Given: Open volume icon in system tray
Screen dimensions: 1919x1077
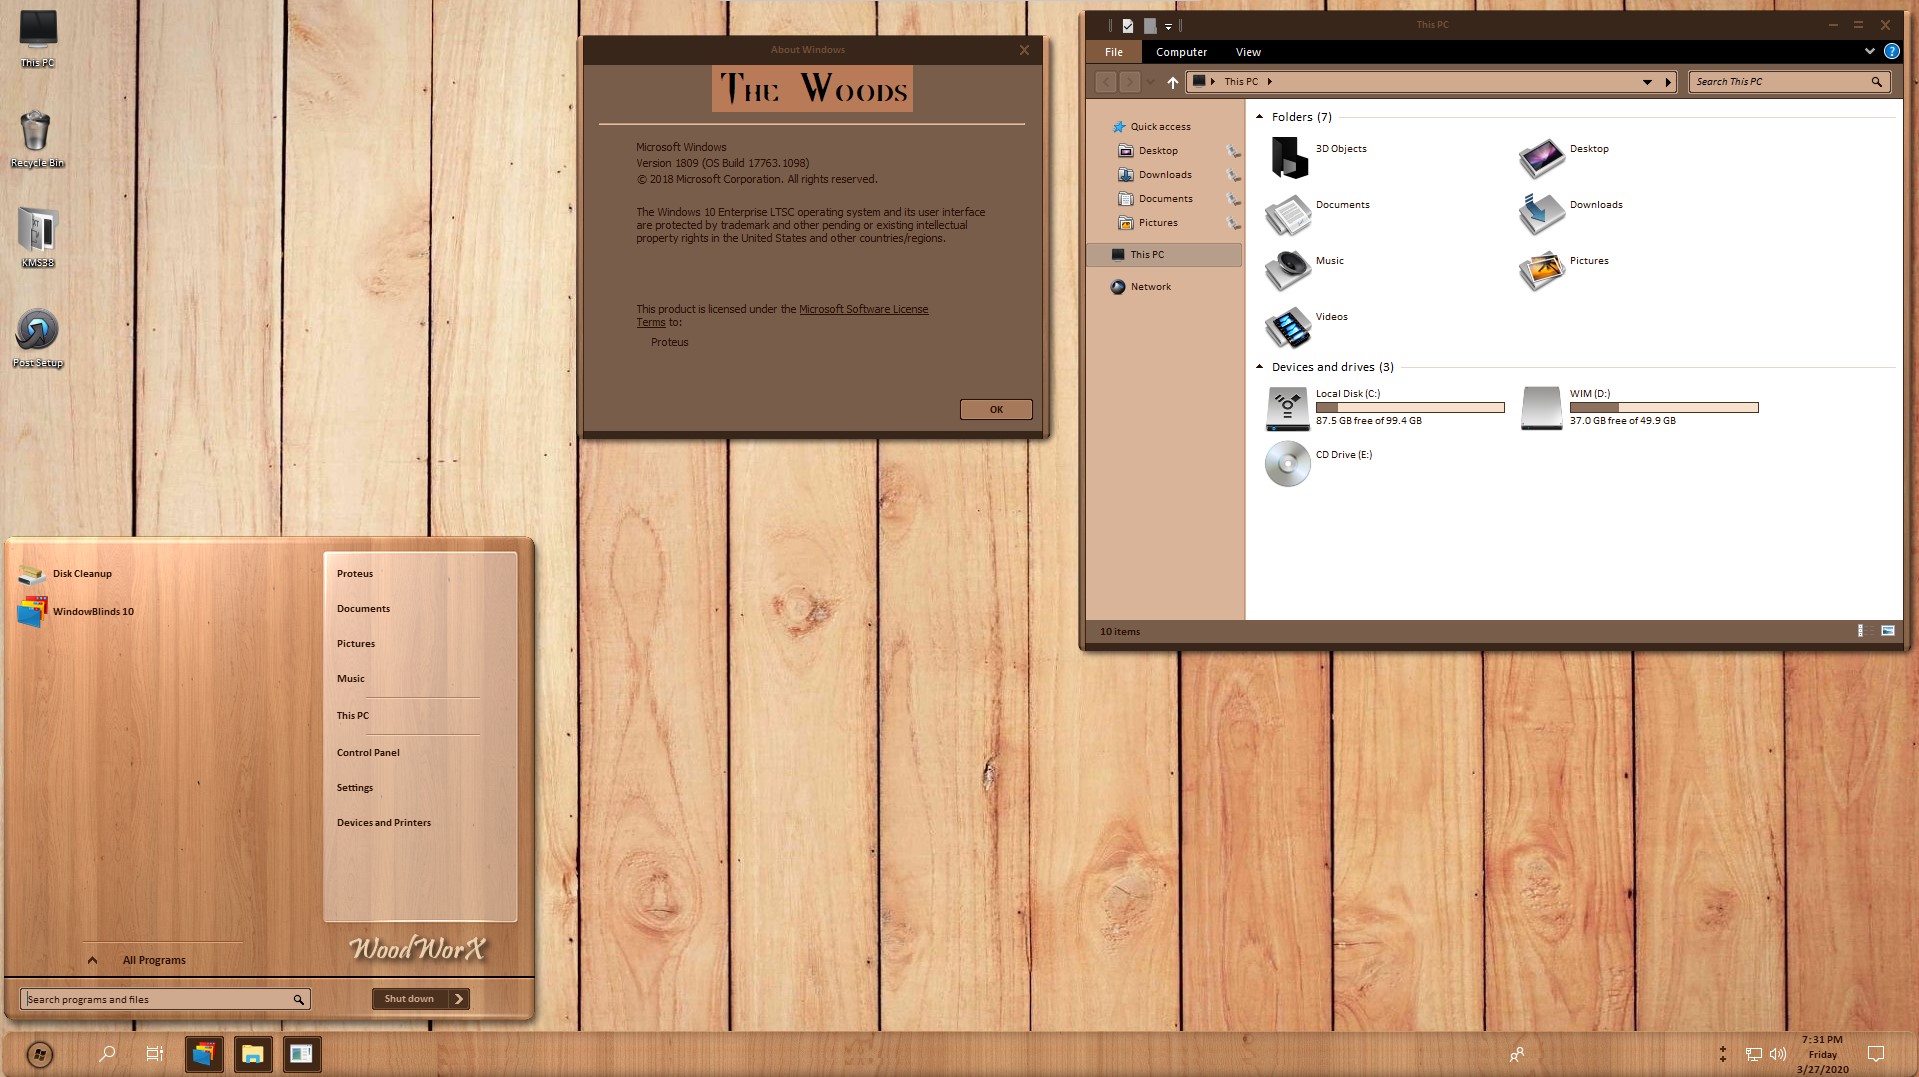Looking at the screenshot, I should [1778, 1054].
